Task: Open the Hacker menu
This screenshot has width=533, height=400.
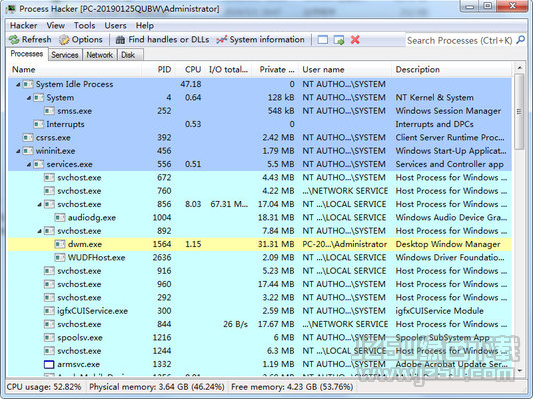Action: pos(23,25)
